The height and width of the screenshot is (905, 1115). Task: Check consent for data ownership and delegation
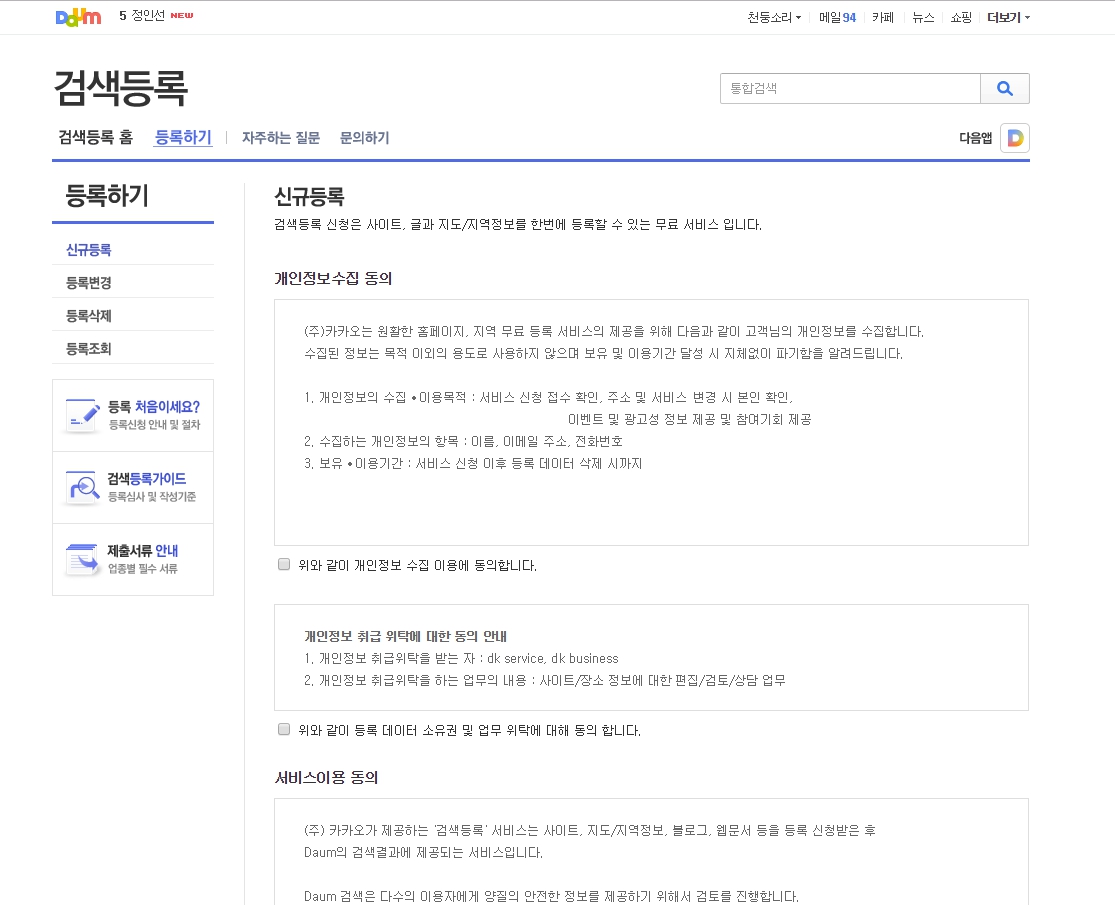tap(283, 729)
